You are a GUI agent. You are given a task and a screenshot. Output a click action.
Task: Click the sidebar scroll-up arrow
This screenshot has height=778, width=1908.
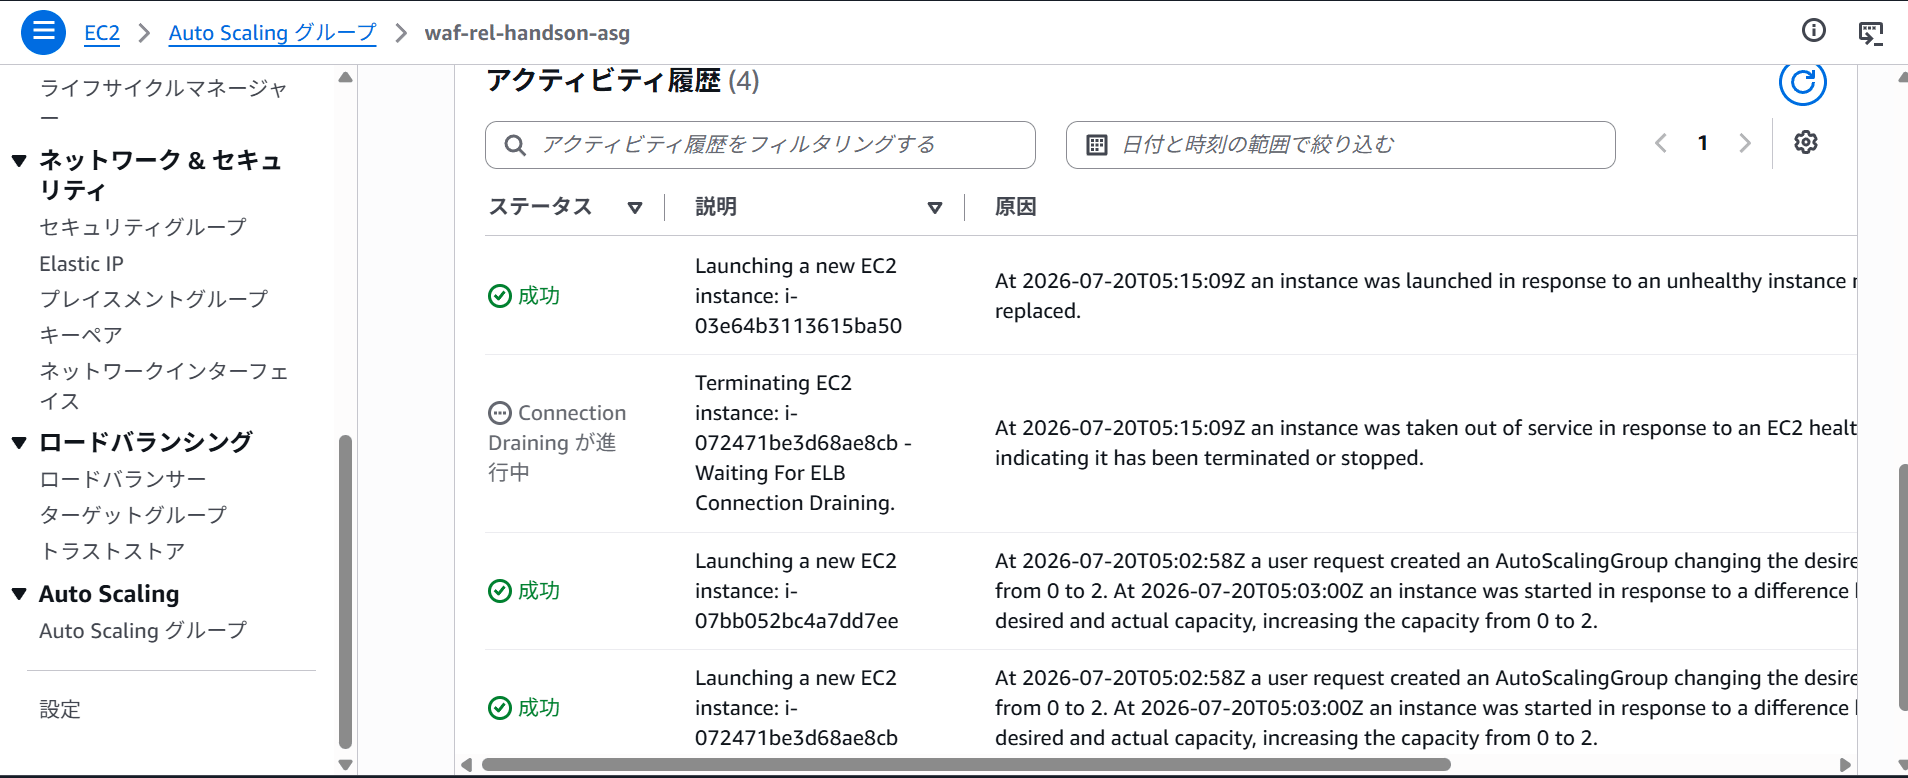tap(346, 77)
